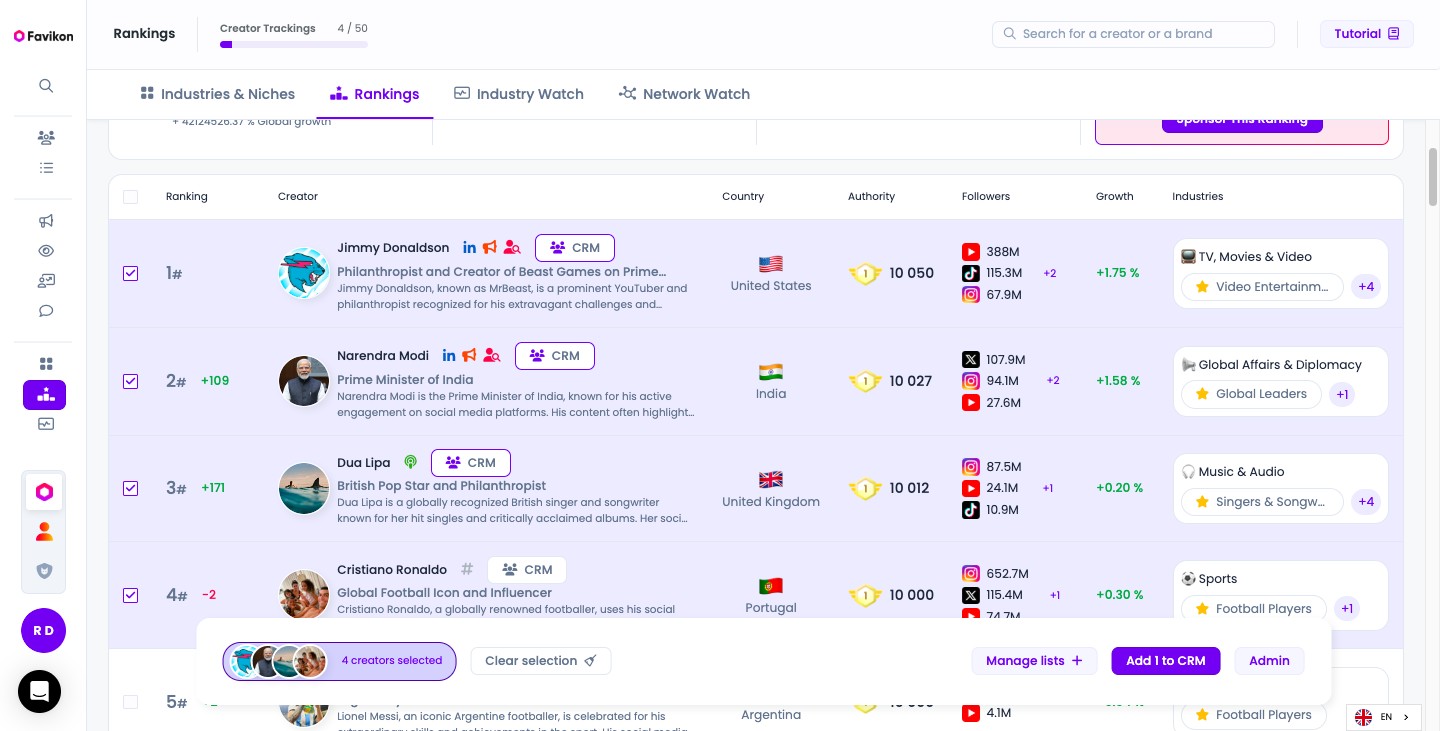Click the Video Entertainment industry tag

coord(1261,287)
